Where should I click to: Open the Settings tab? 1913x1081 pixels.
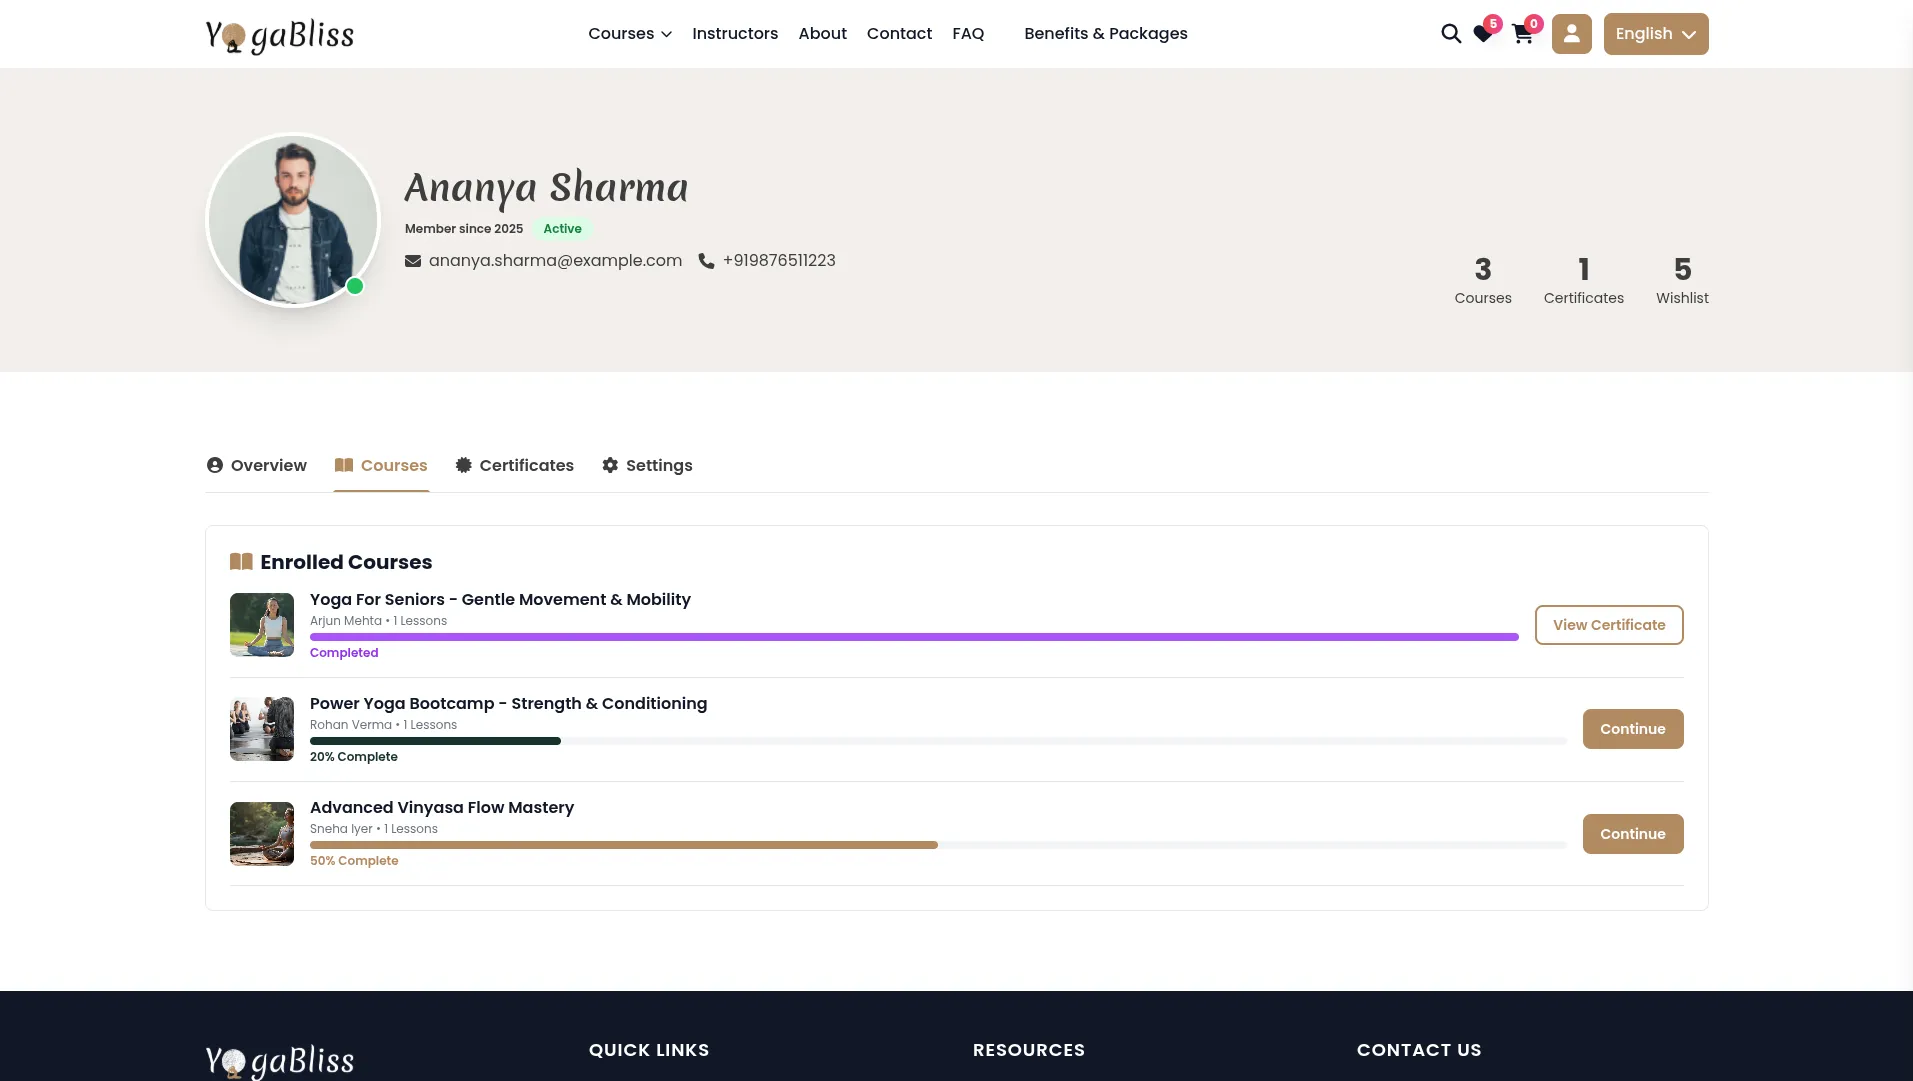[x=647, y=465]
